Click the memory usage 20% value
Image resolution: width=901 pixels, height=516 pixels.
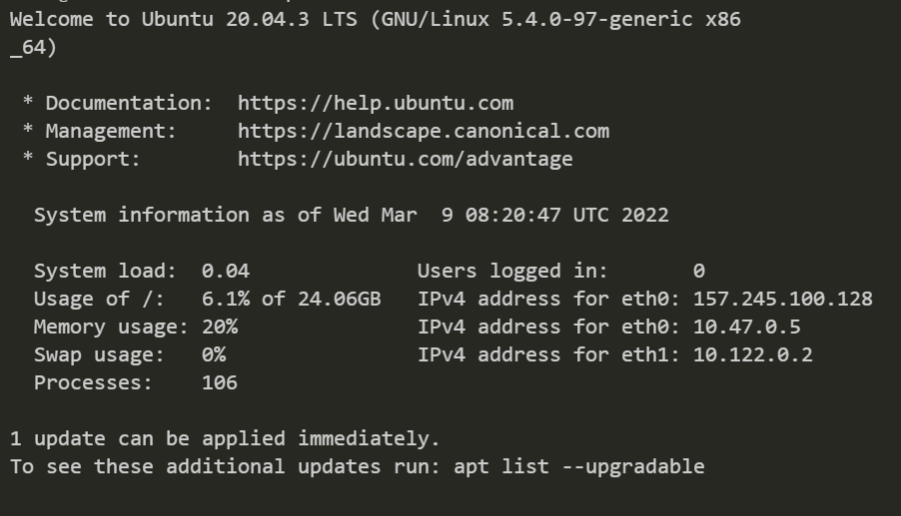pyautogui.click(x=220, y=327)
